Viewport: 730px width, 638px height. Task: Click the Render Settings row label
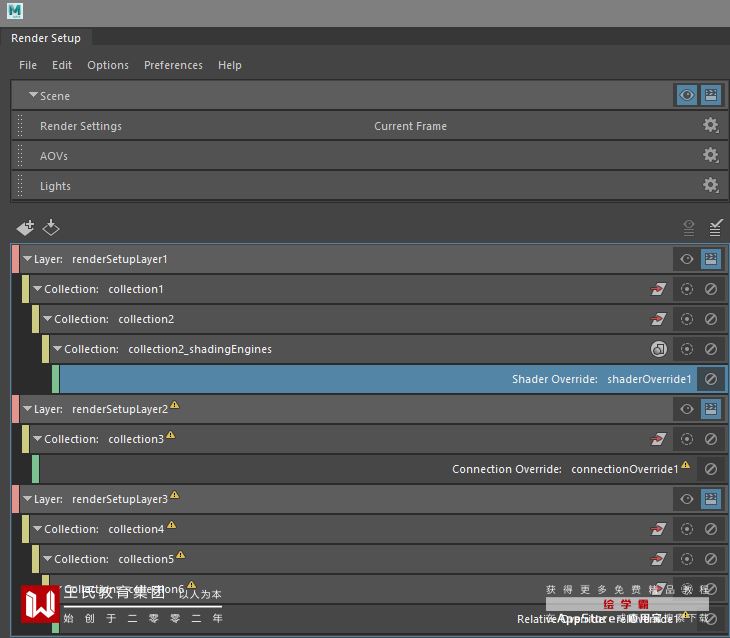[x=81, y=126]
